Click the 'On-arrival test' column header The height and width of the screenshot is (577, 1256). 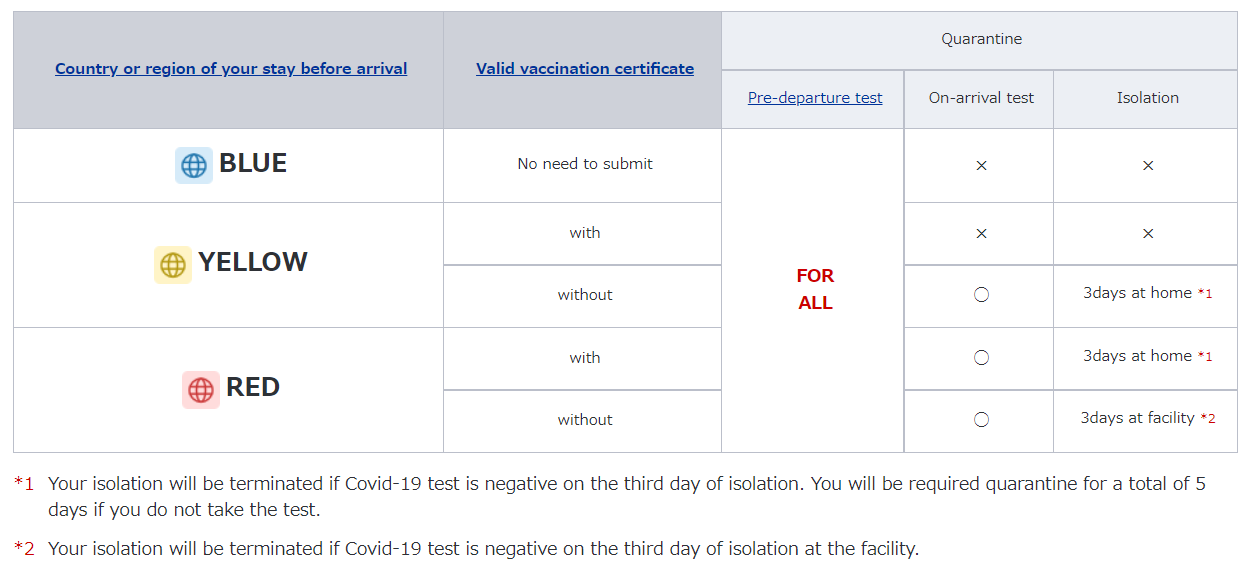(981, 98)
